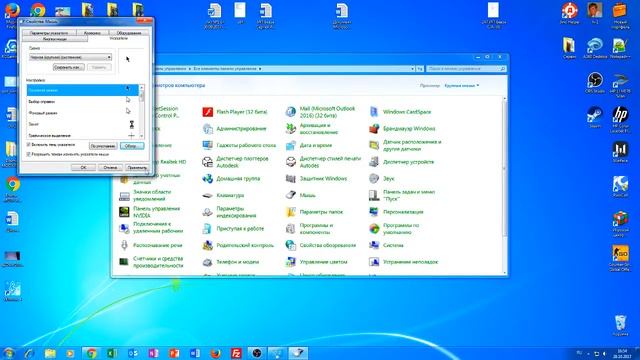This screenshot has height=360, width=640.
Task: Switch to Колесико tab
Action: tap(92, 33)
